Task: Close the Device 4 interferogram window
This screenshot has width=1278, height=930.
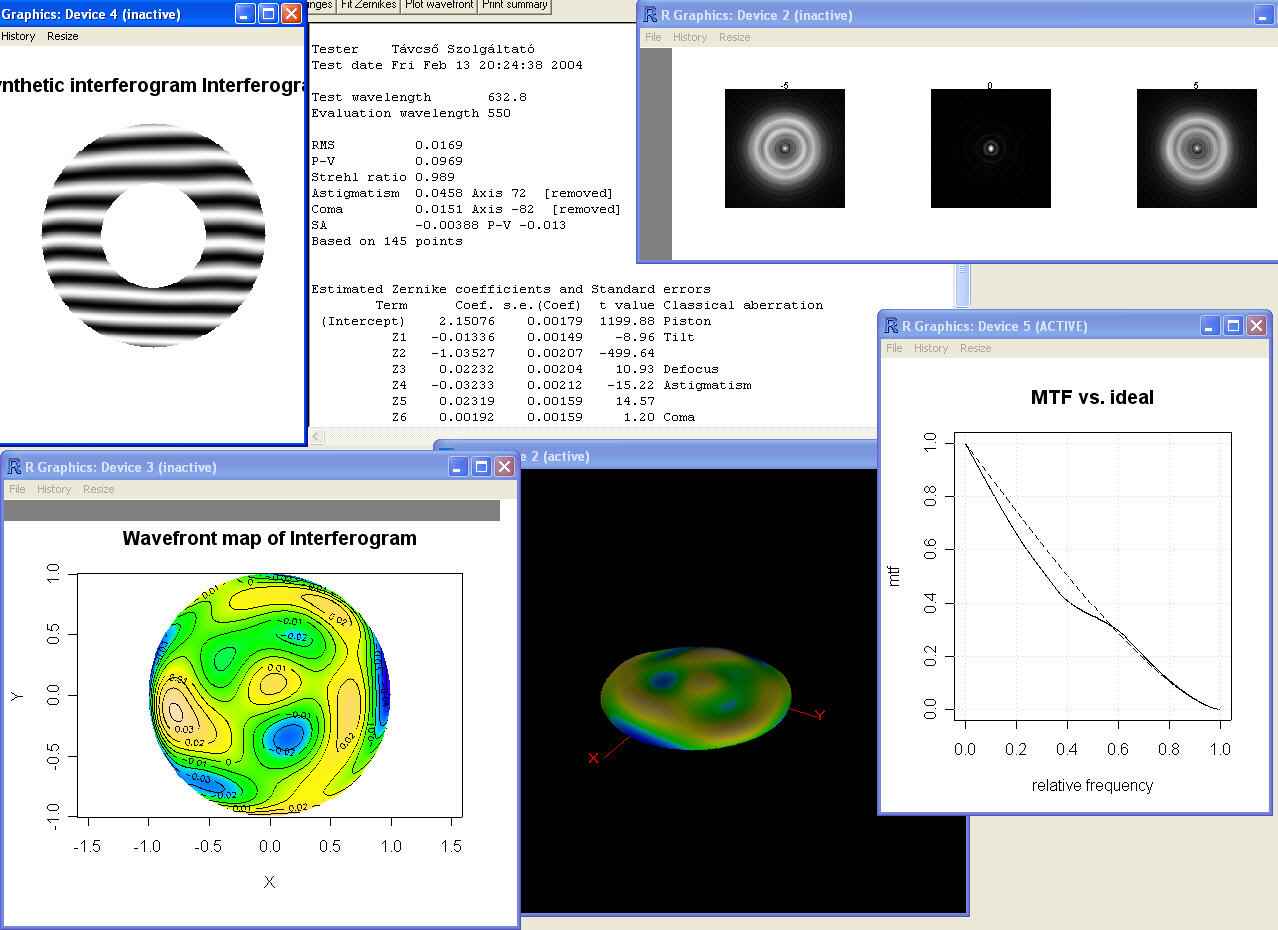Action: pyautogui.click(x=290, y=13)
